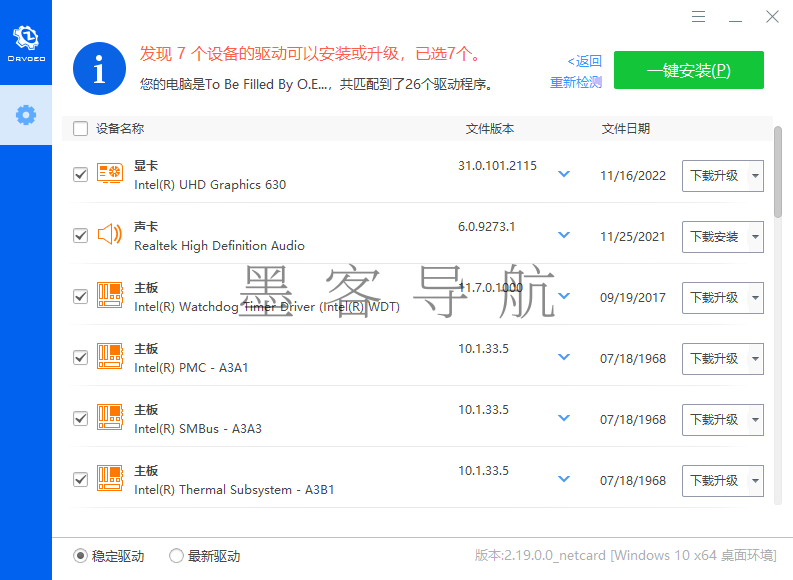Uncheck the Intel Watchdog Timer Driver checkbox
793x580 pixels.
[80, 296]
